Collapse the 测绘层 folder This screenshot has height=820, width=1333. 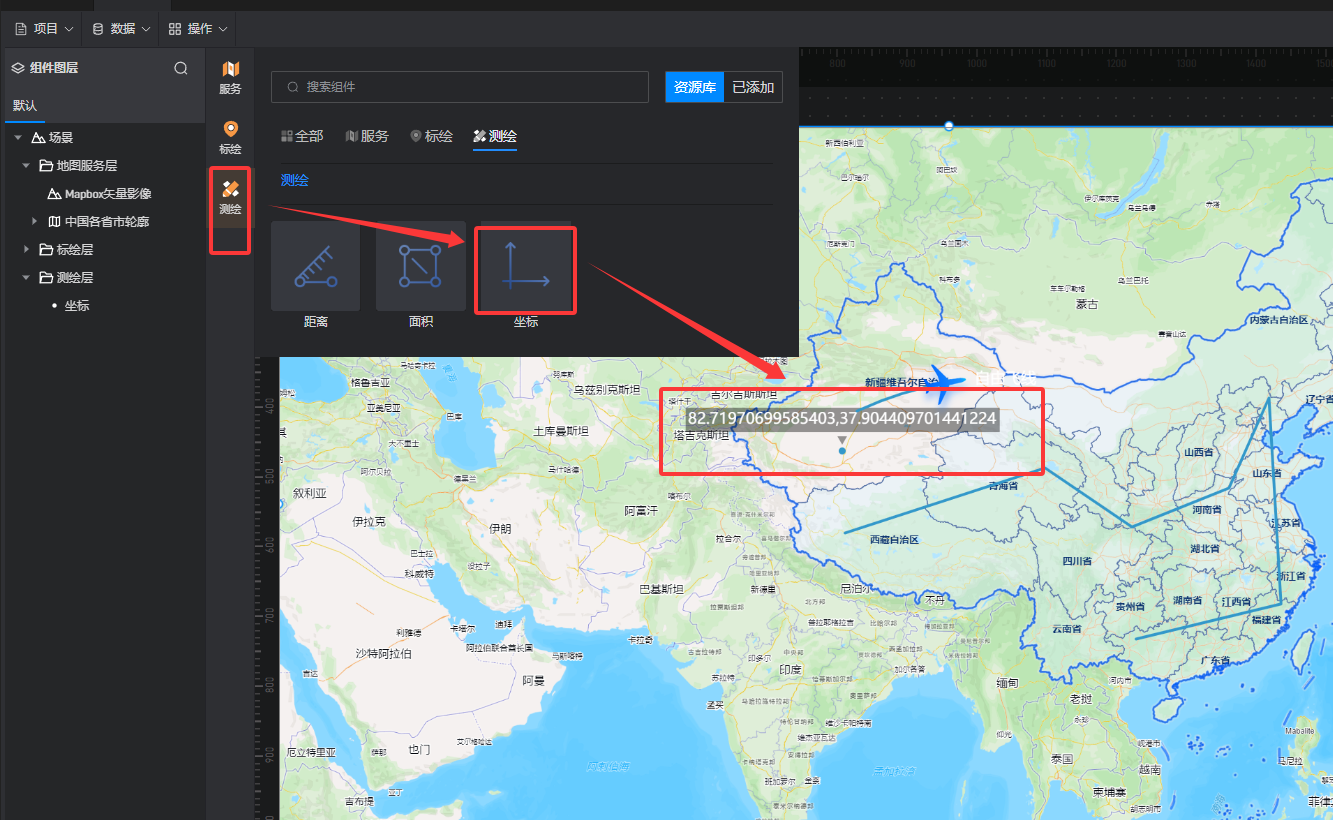pyautogui.click(x=26, y=277)
